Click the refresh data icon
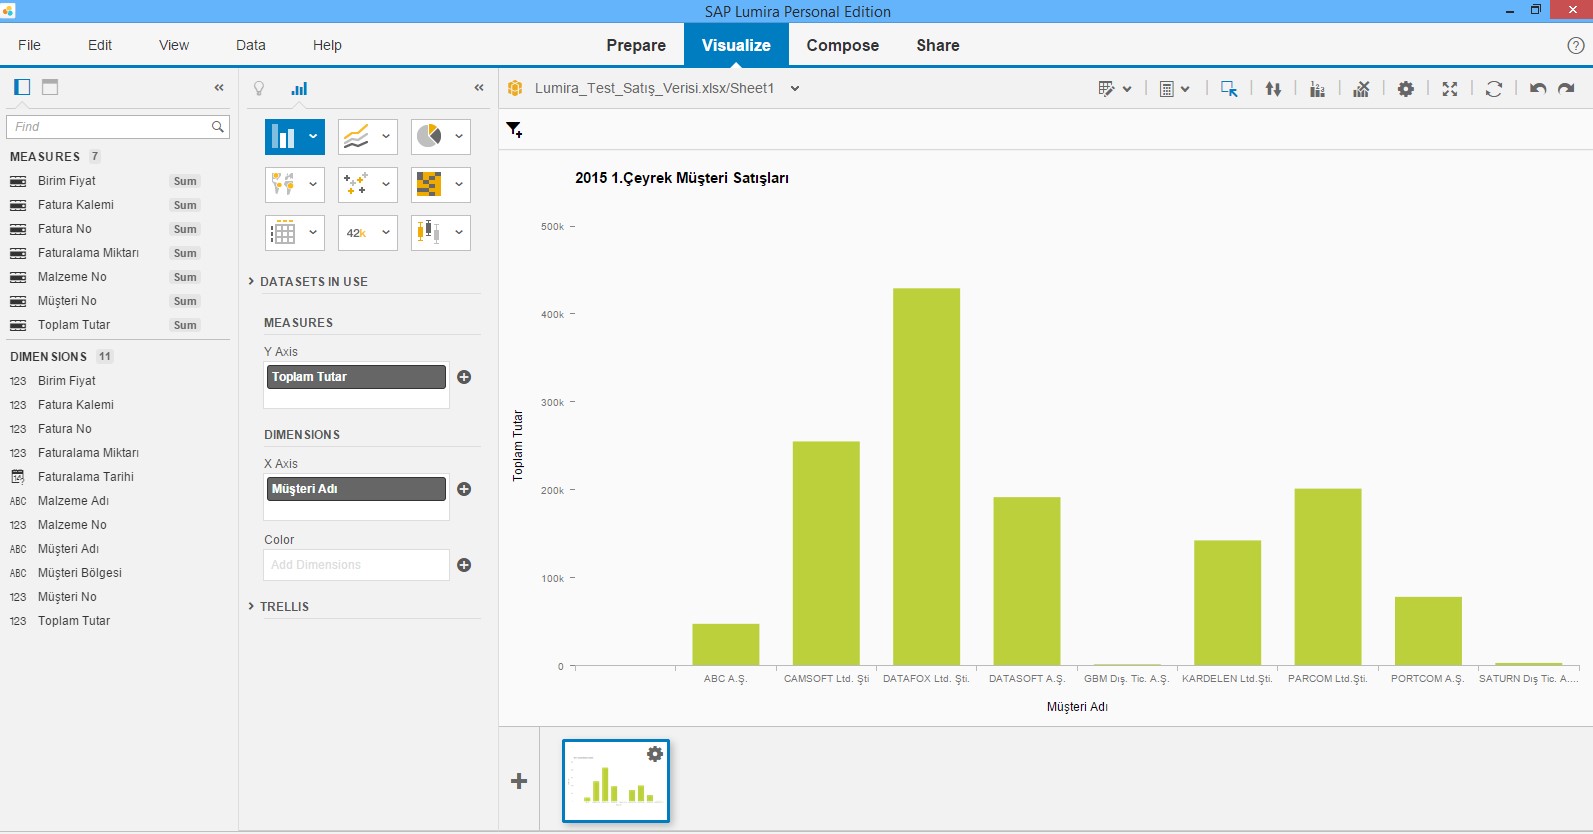 (x=1493, y=89)
